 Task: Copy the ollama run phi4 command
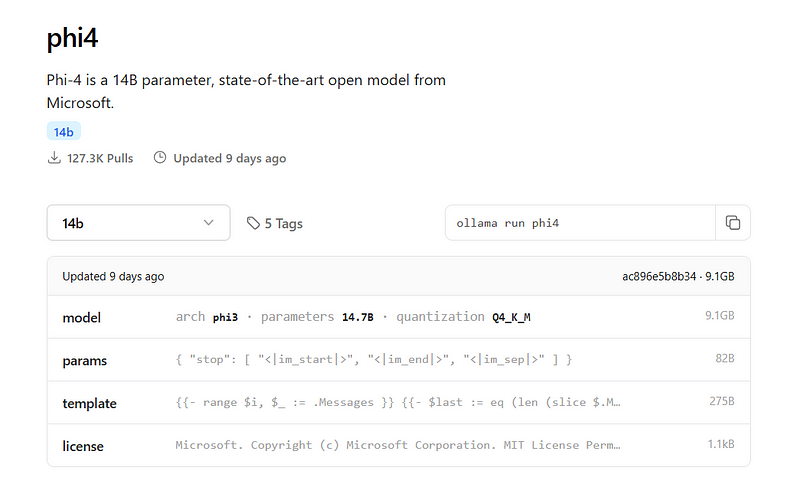733,223
